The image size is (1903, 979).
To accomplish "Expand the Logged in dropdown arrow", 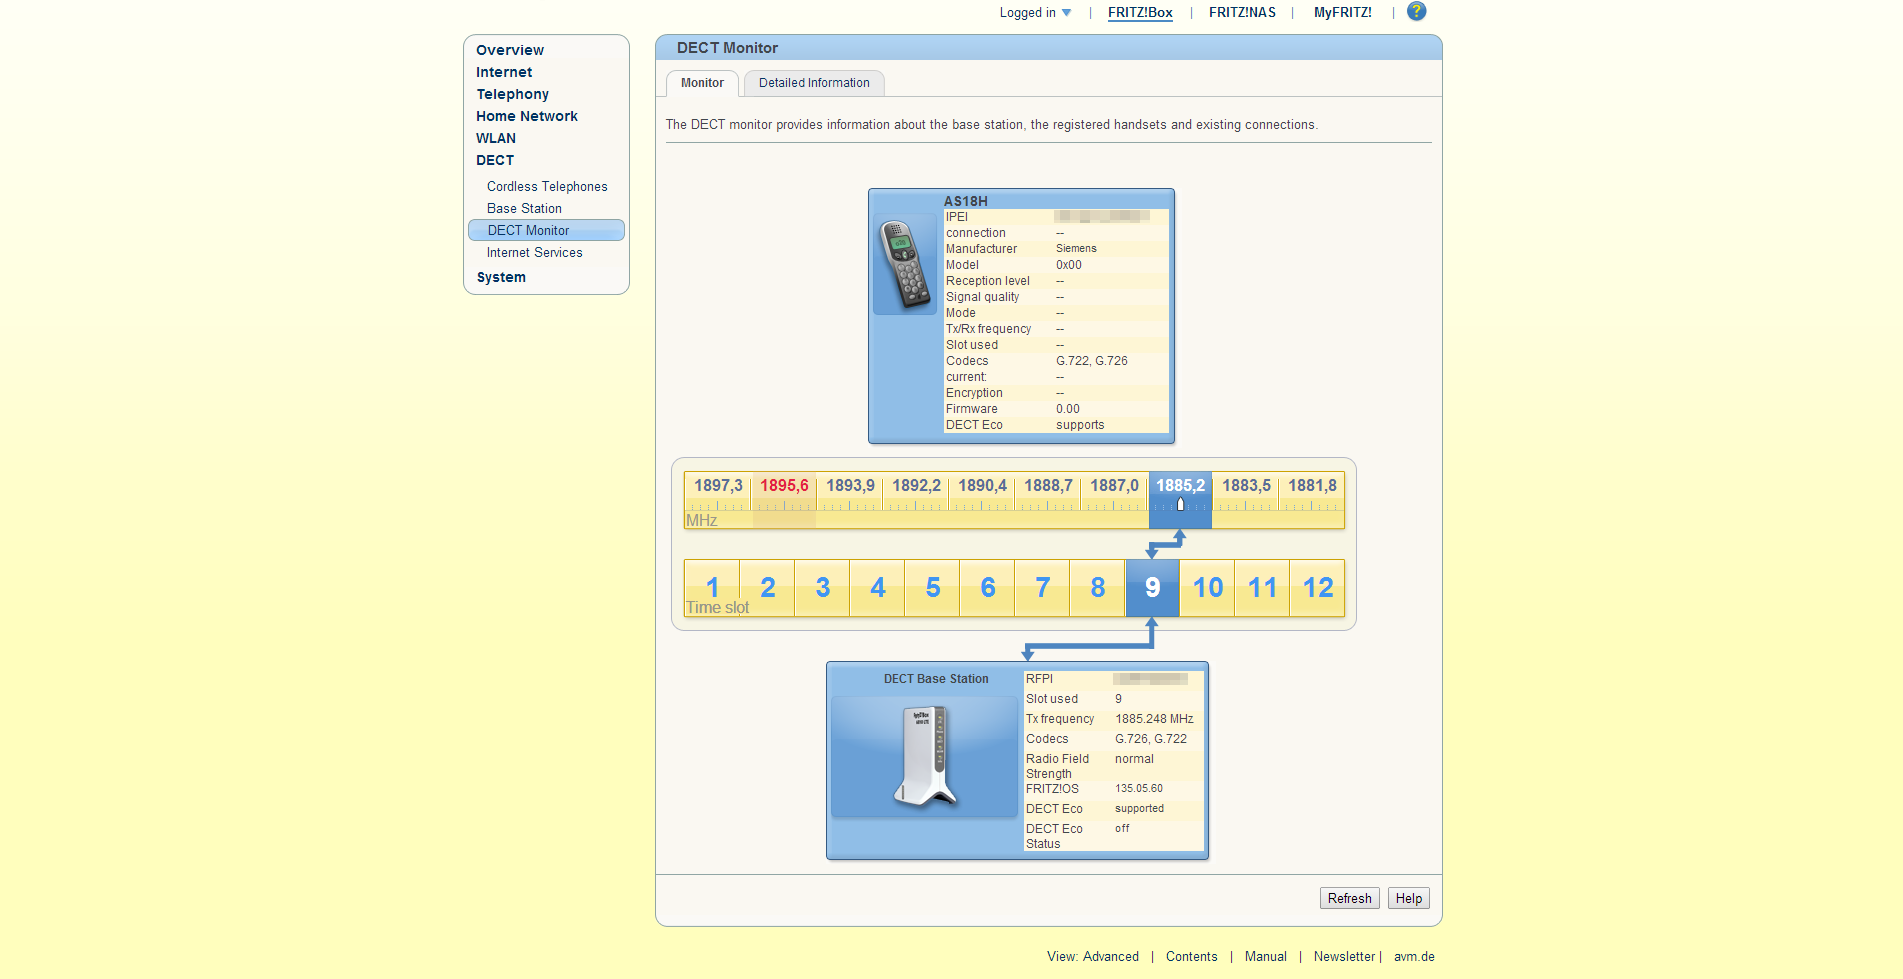I will pos(1066,13).
